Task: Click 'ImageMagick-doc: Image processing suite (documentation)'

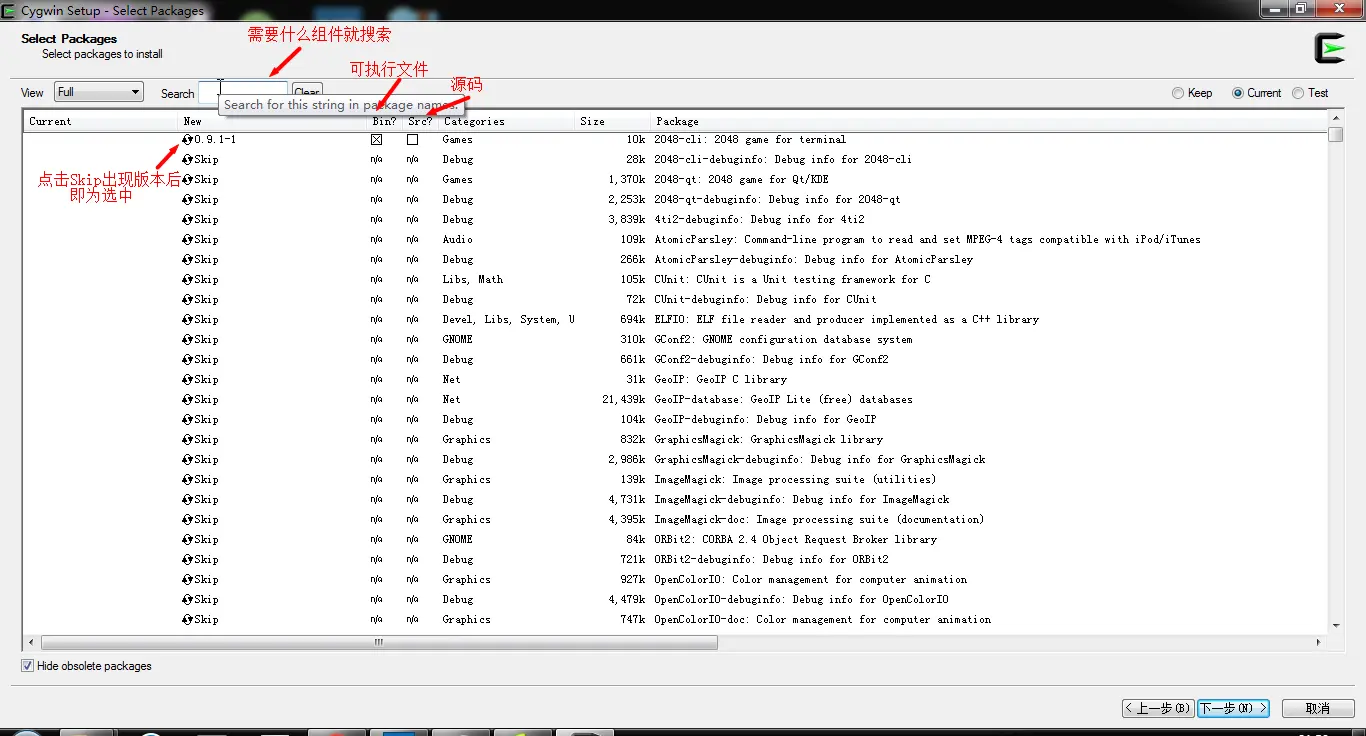Action: pyautogui.click(x=819, y=519)
